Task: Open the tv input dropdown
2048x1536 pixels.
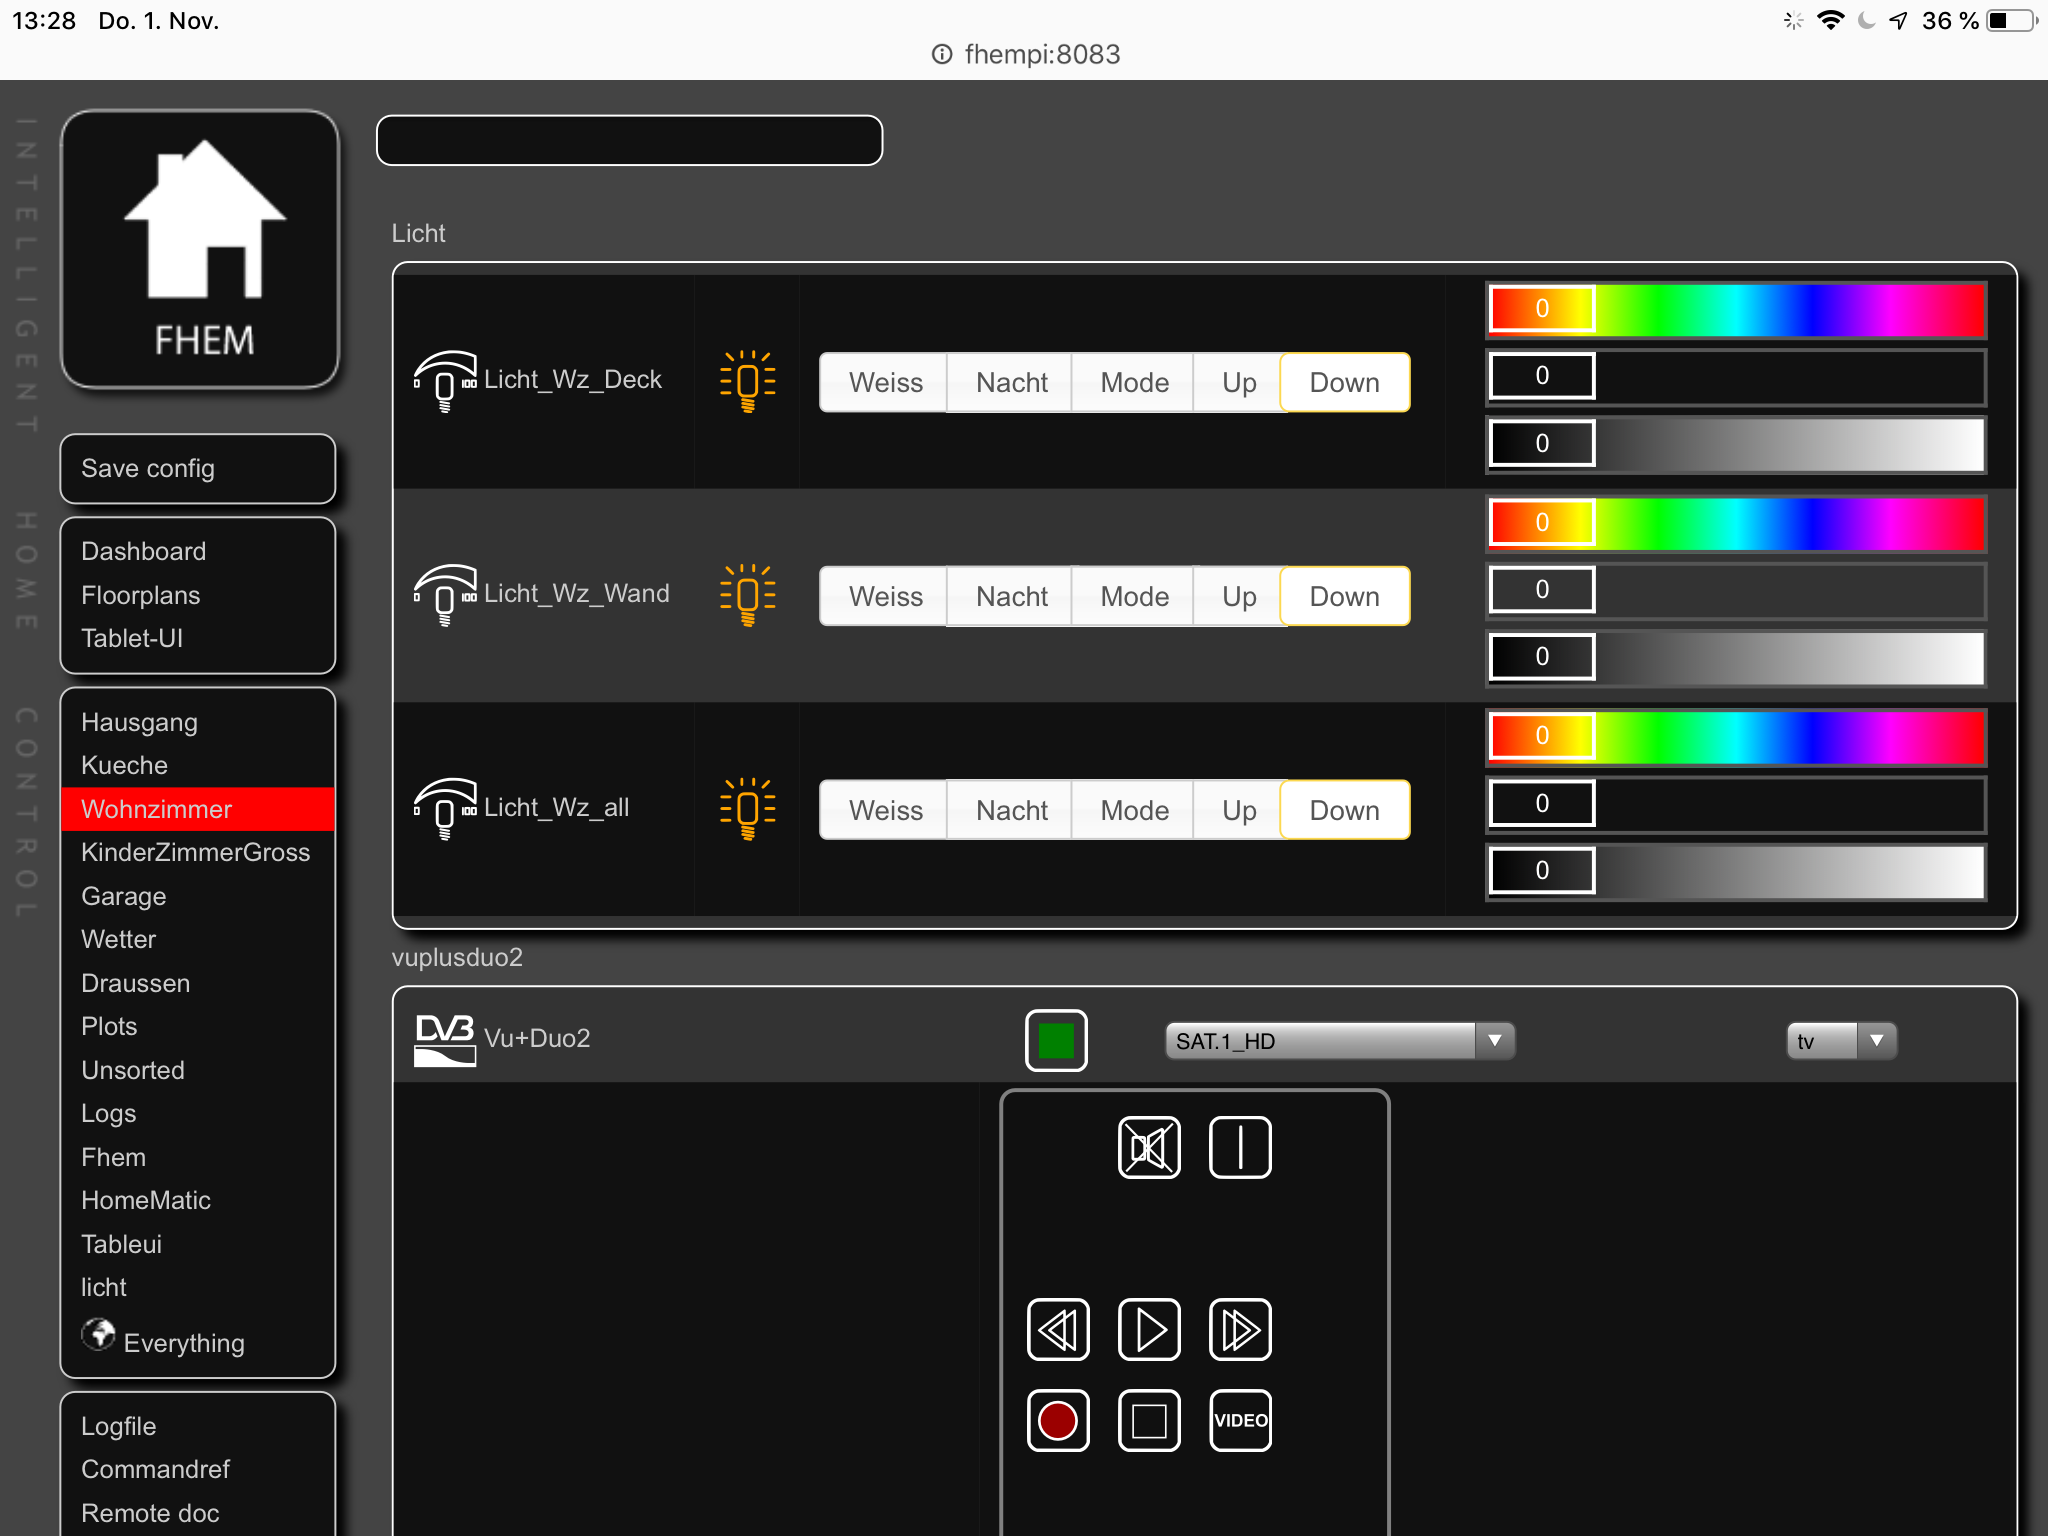Action: (x=1840, y=1041)
